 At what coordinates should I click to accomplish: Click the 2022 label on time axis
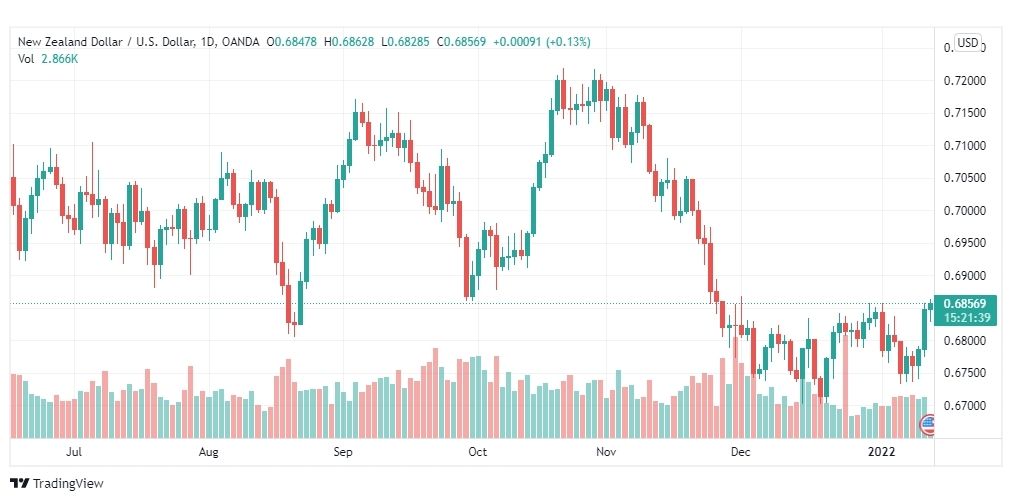[881, 452]
